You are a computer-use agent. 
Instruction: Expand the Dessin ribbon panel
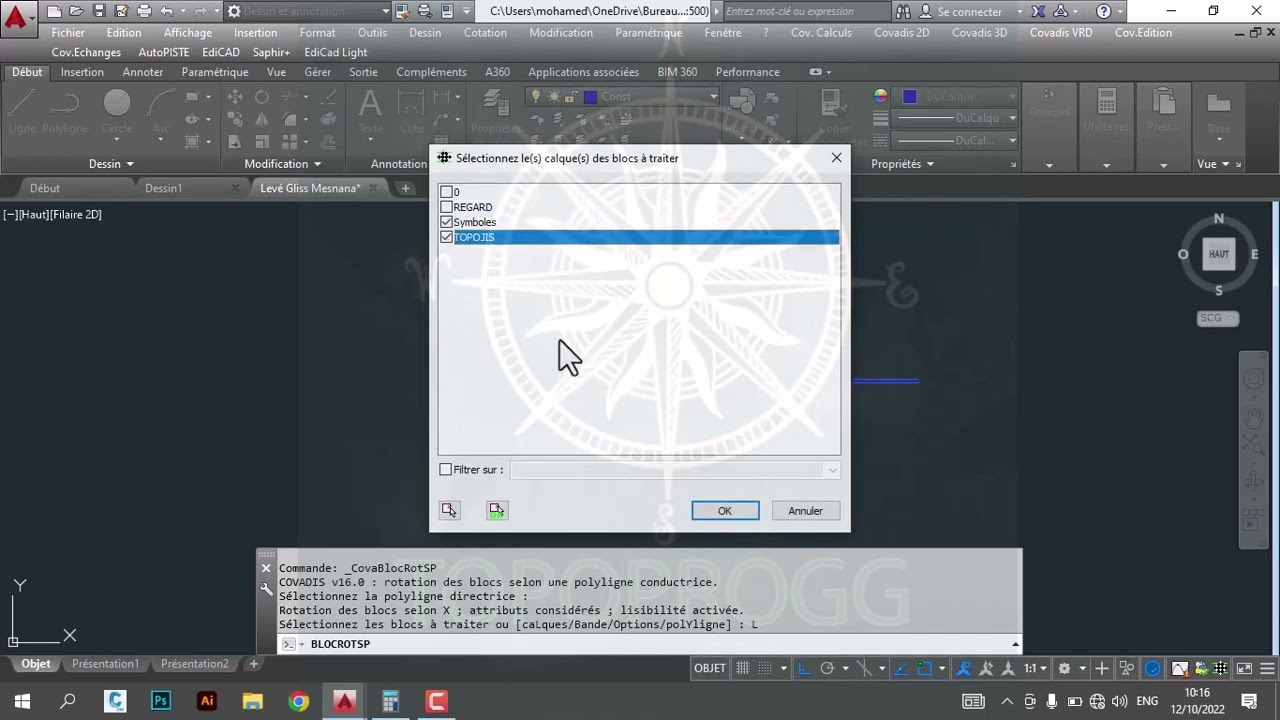click(x=111, y=164)
